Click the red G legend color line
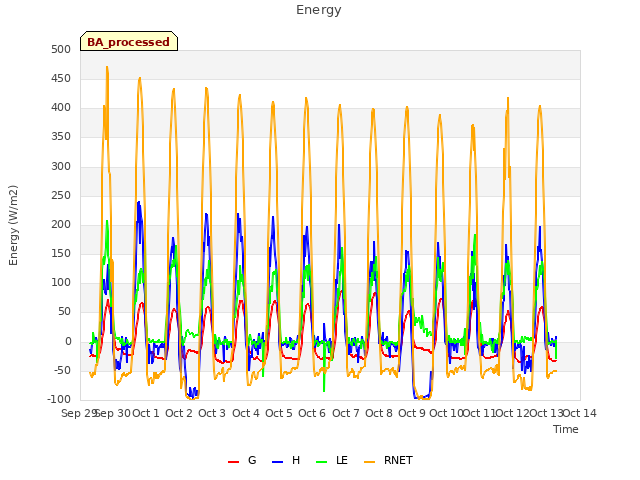The width and height of the screenshot is (640, 480). click(x=233, y=462)
